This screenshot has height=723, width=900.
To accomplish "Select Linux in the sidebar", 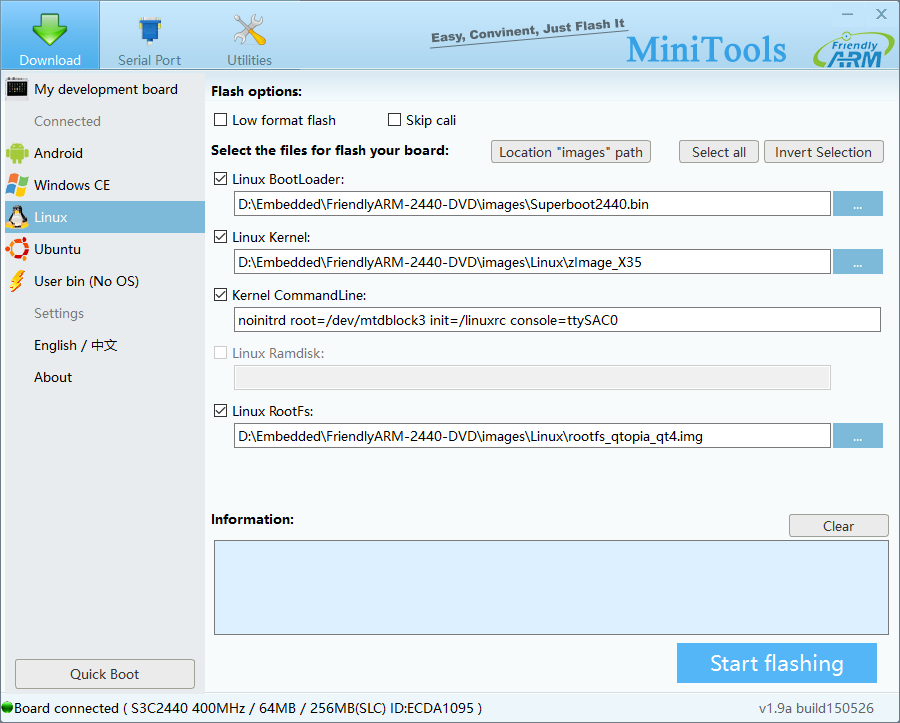I will [x=105, y=217].
